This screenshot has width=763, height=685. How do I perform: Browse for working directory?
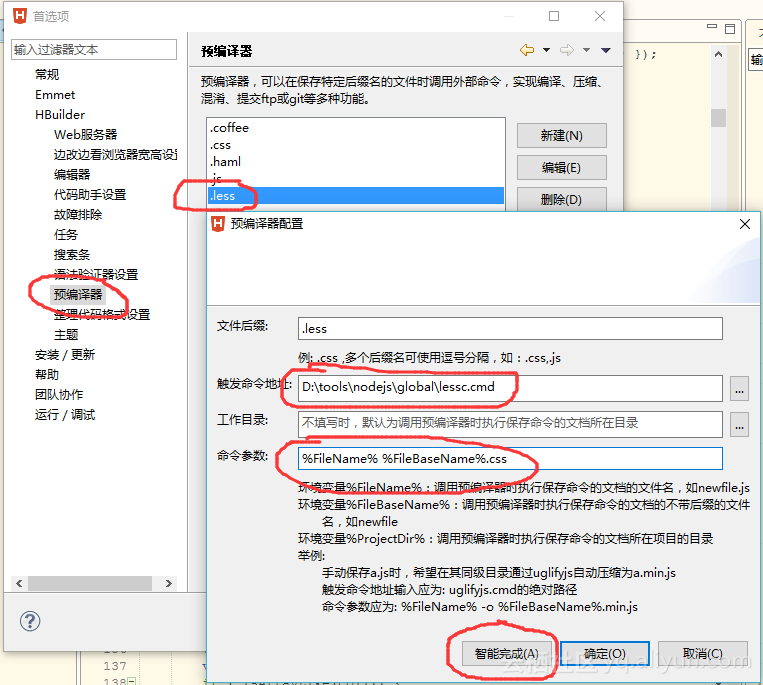pos(739,425)
